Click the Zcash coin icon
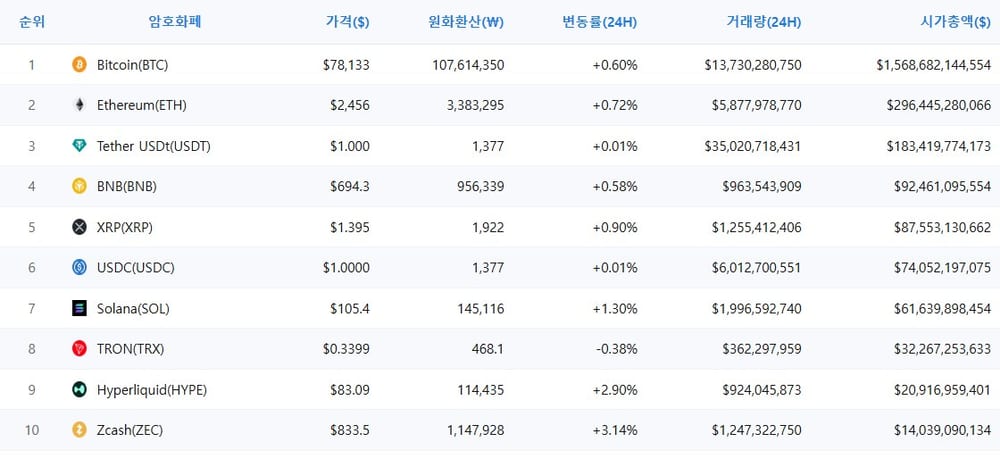1000x459 pixels. click(79, 430)
